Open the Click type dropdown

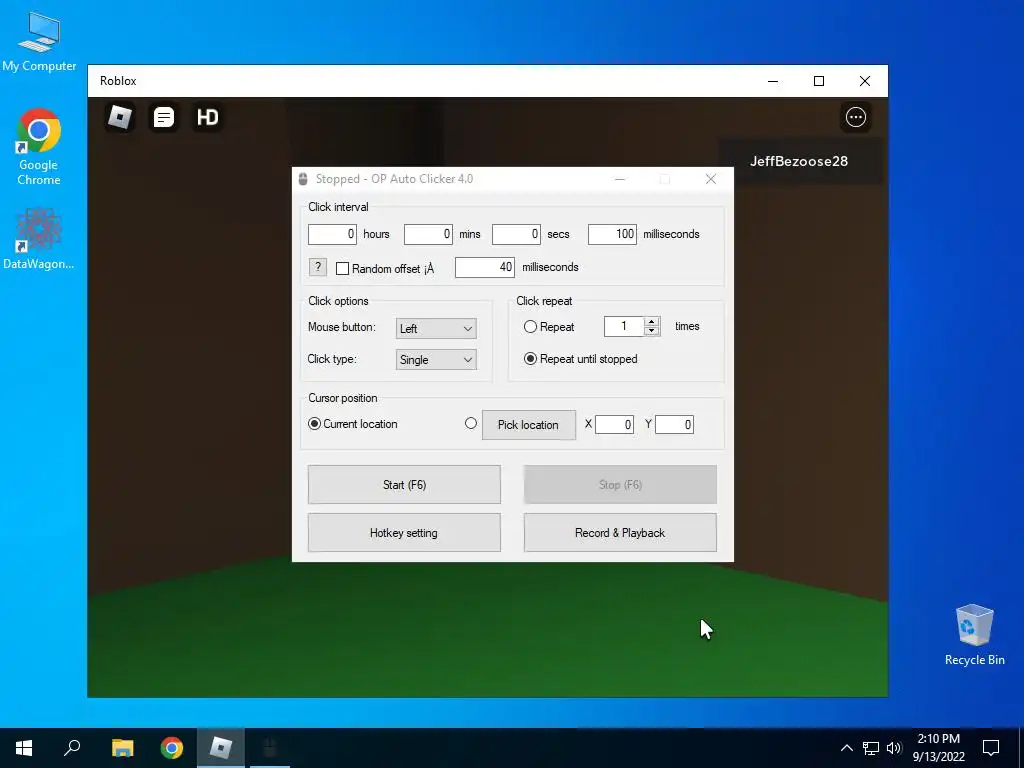tap(436, 360)
